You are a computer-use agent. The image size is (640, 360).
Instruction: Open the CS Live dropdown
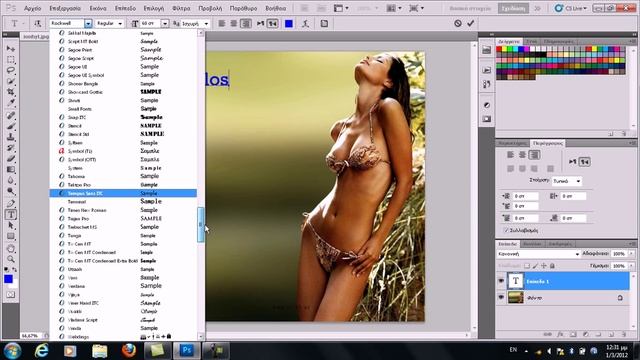point(570,8)
